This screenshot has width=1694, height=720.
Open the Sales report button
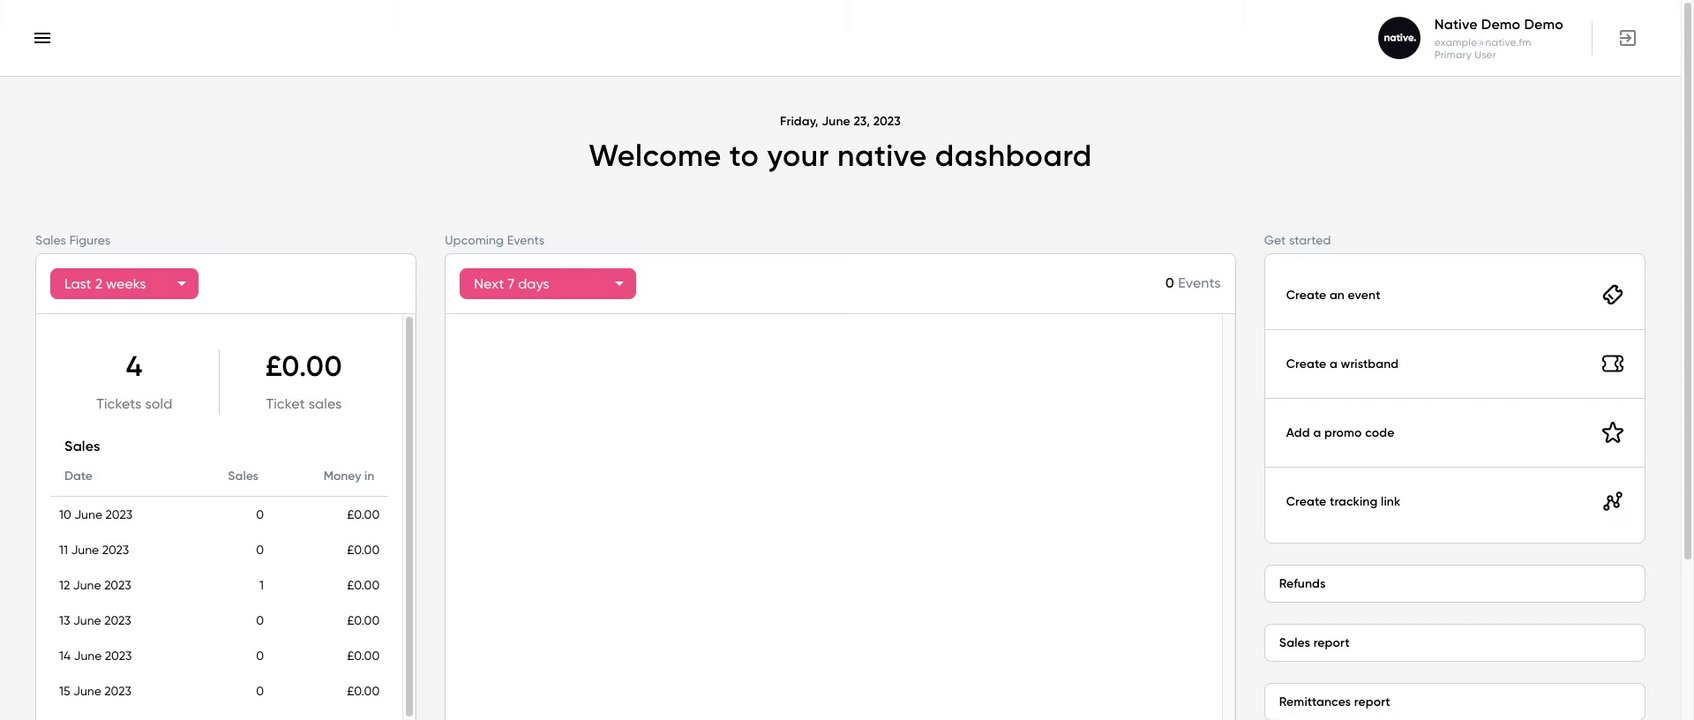point(1453,643)
